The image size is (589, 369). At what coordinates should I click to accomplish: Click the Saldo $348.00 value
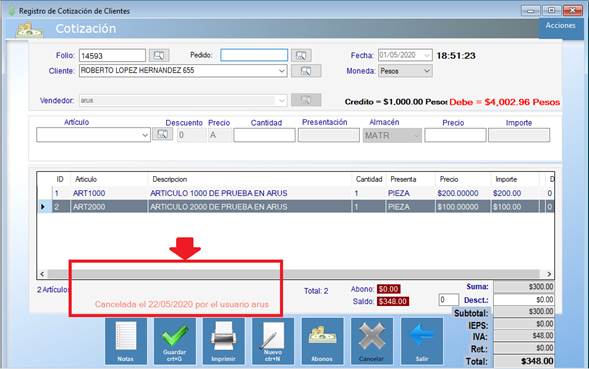(393, 301)
